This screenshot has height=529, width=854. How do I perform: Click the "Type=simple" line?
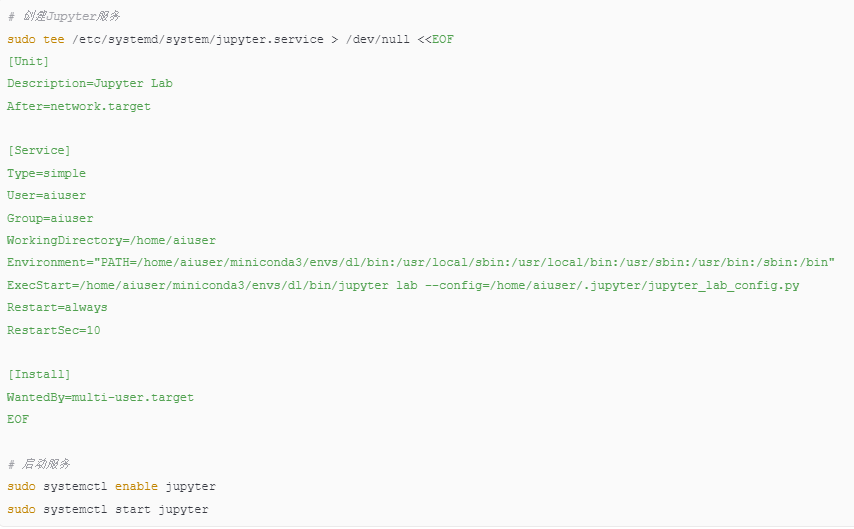46,173
